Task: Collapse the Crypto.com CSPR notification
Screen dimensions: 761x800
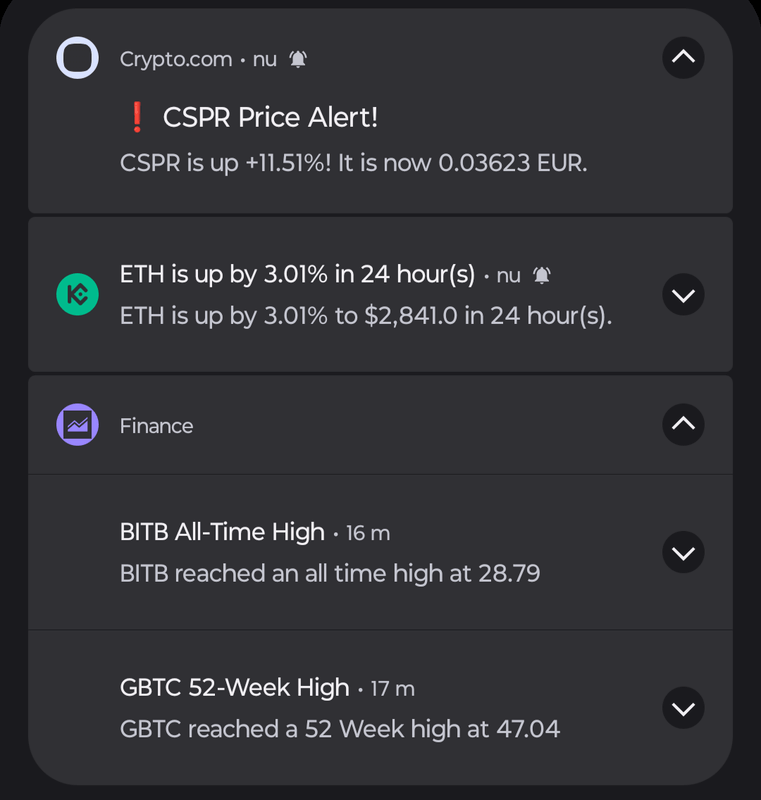Action: point(683,58)
